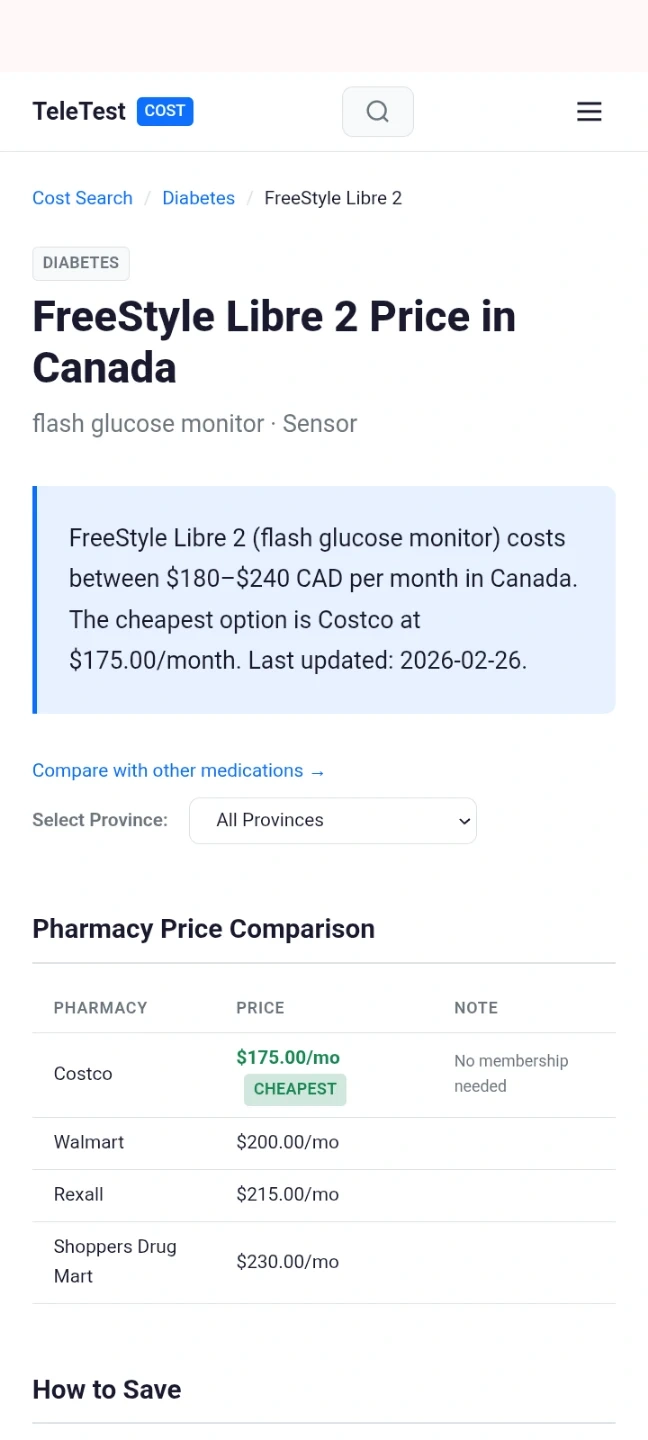Select the Walmart pharmacy row
The image size is (648, 1440).
point(89,1142)
